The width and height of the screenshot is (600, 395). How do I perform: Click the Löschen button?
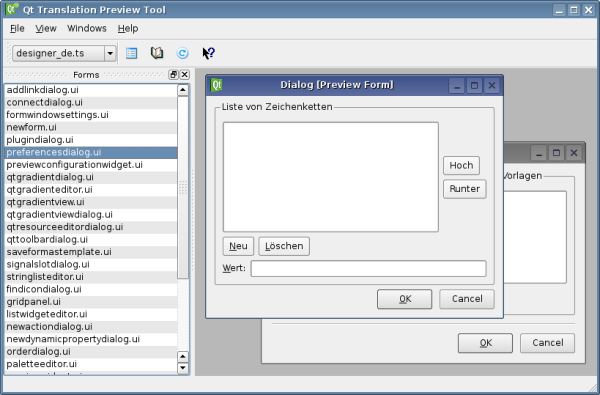coord(284,246)
